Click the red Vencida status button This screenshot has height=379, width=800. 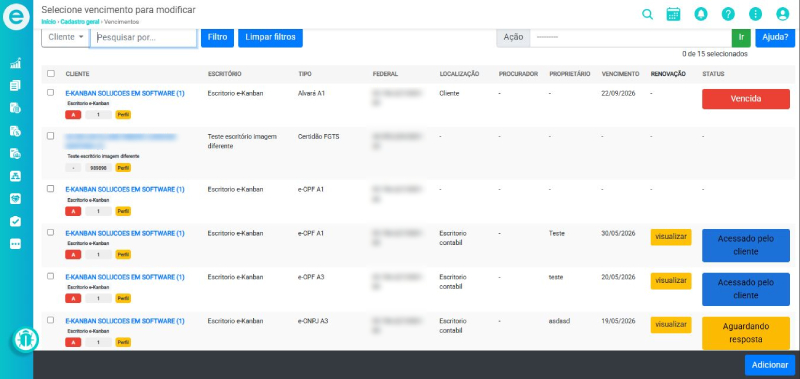746,99
